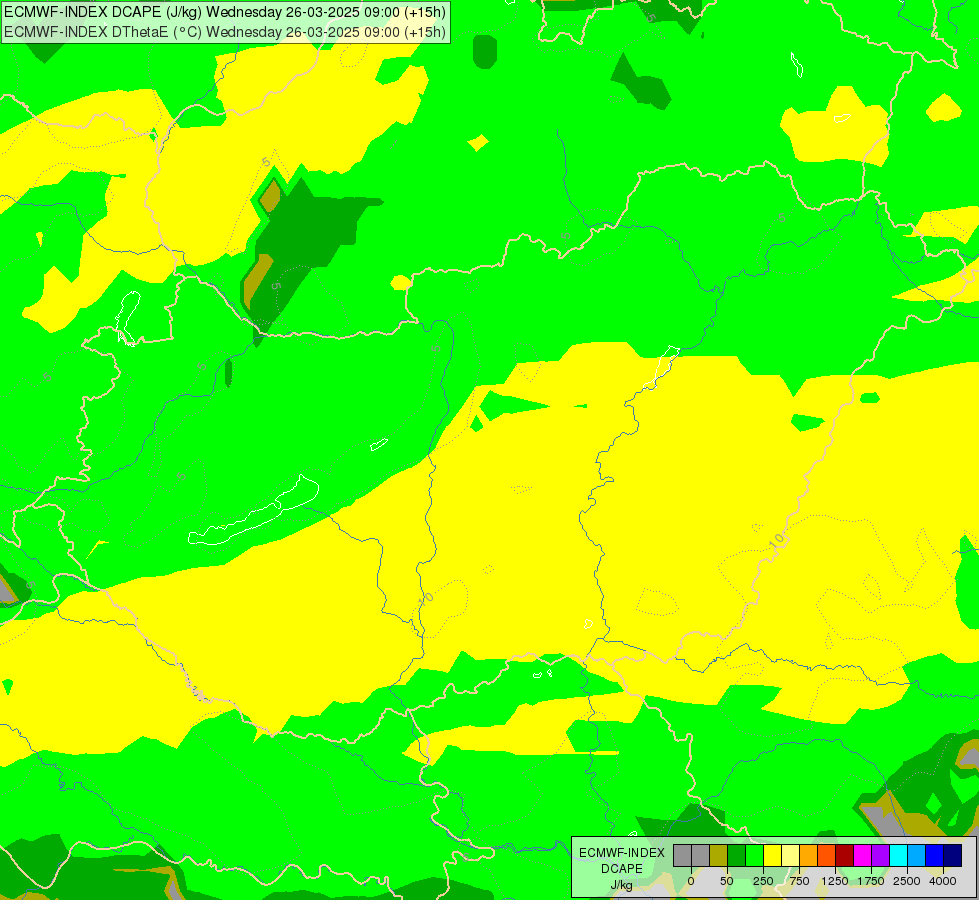Select the cyan legend swatch

tap(899, 856)
